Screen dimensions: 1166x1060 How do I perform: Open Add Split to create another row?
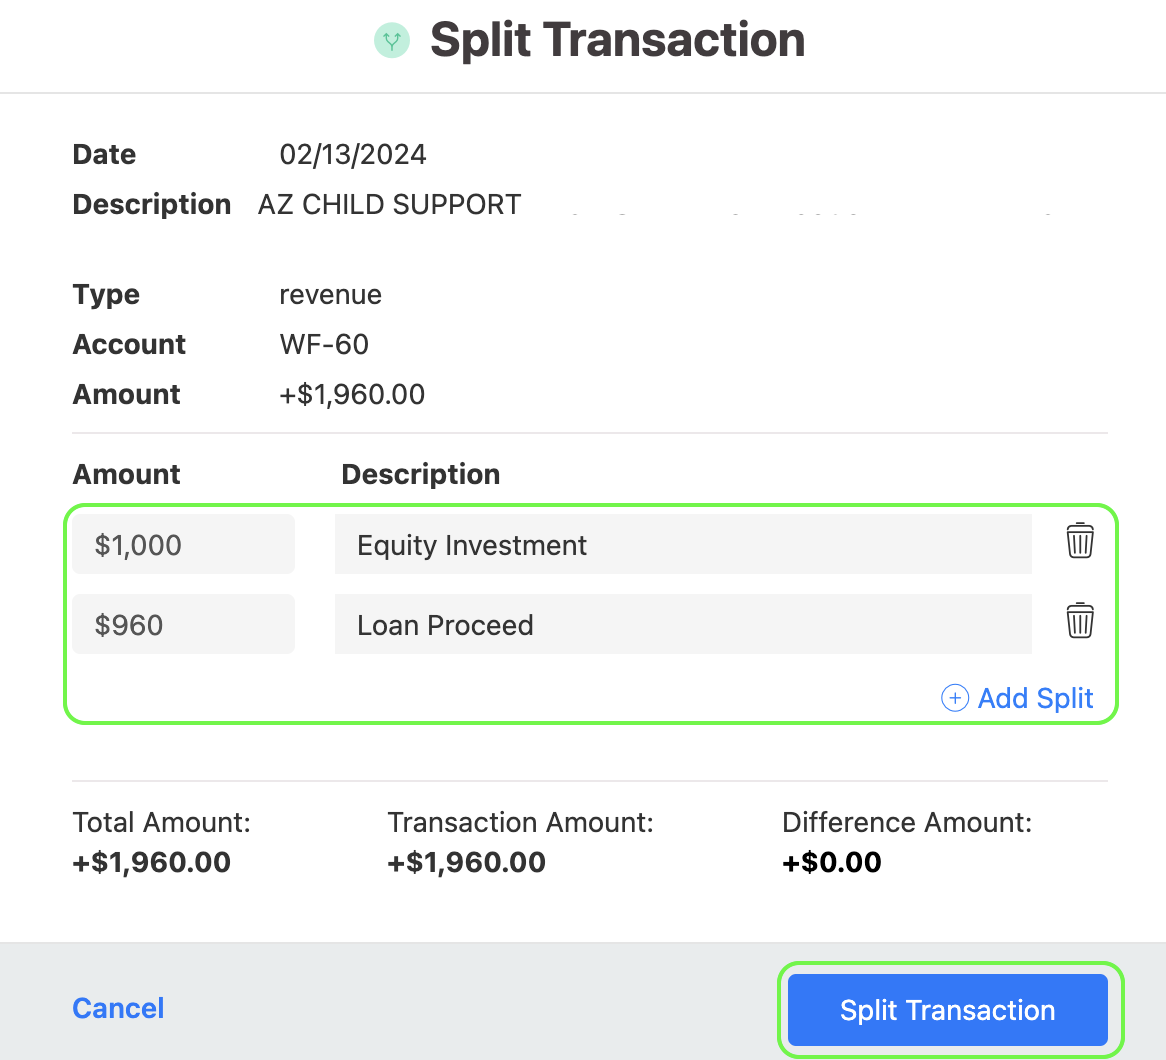click(1035, 698)
